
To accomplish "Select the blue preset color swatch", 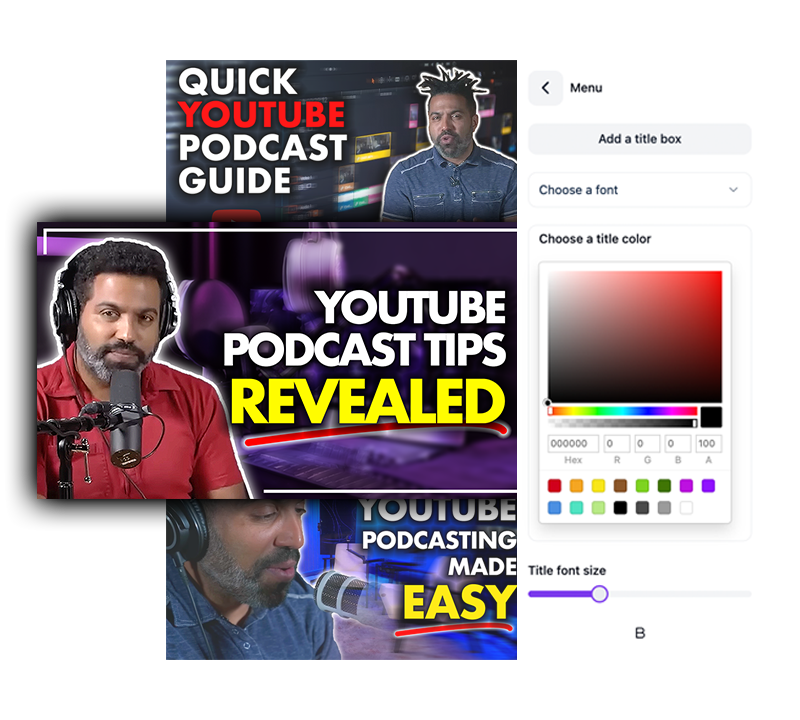I will pyautogui.click(x=554, y=508).
